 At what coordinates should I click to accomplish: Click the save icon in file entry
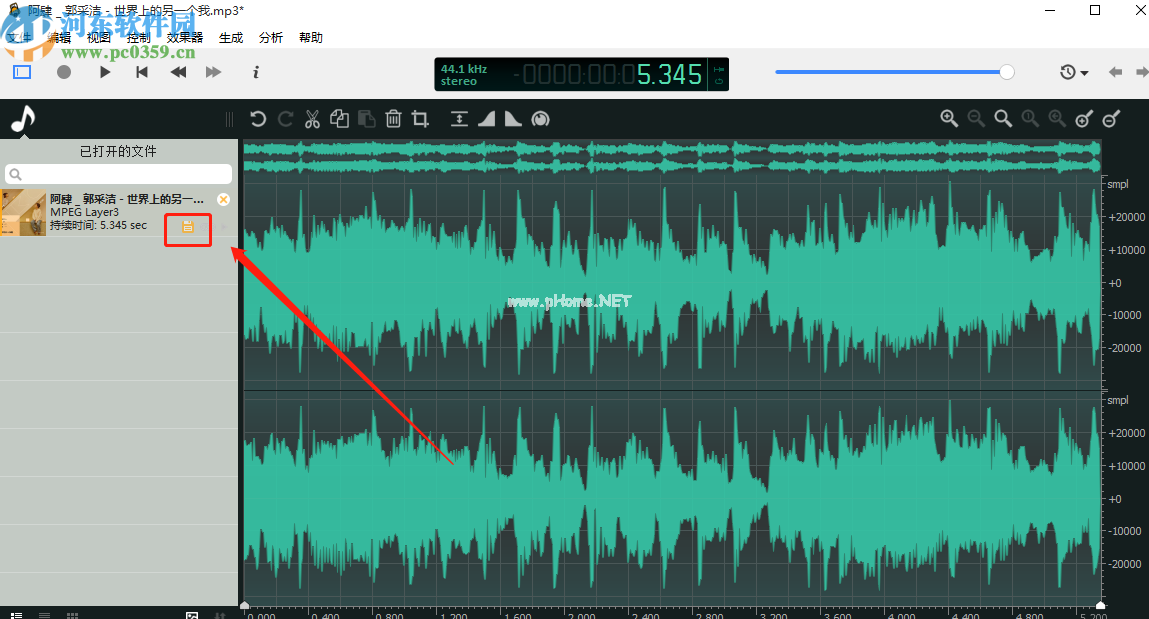(187, 227)
